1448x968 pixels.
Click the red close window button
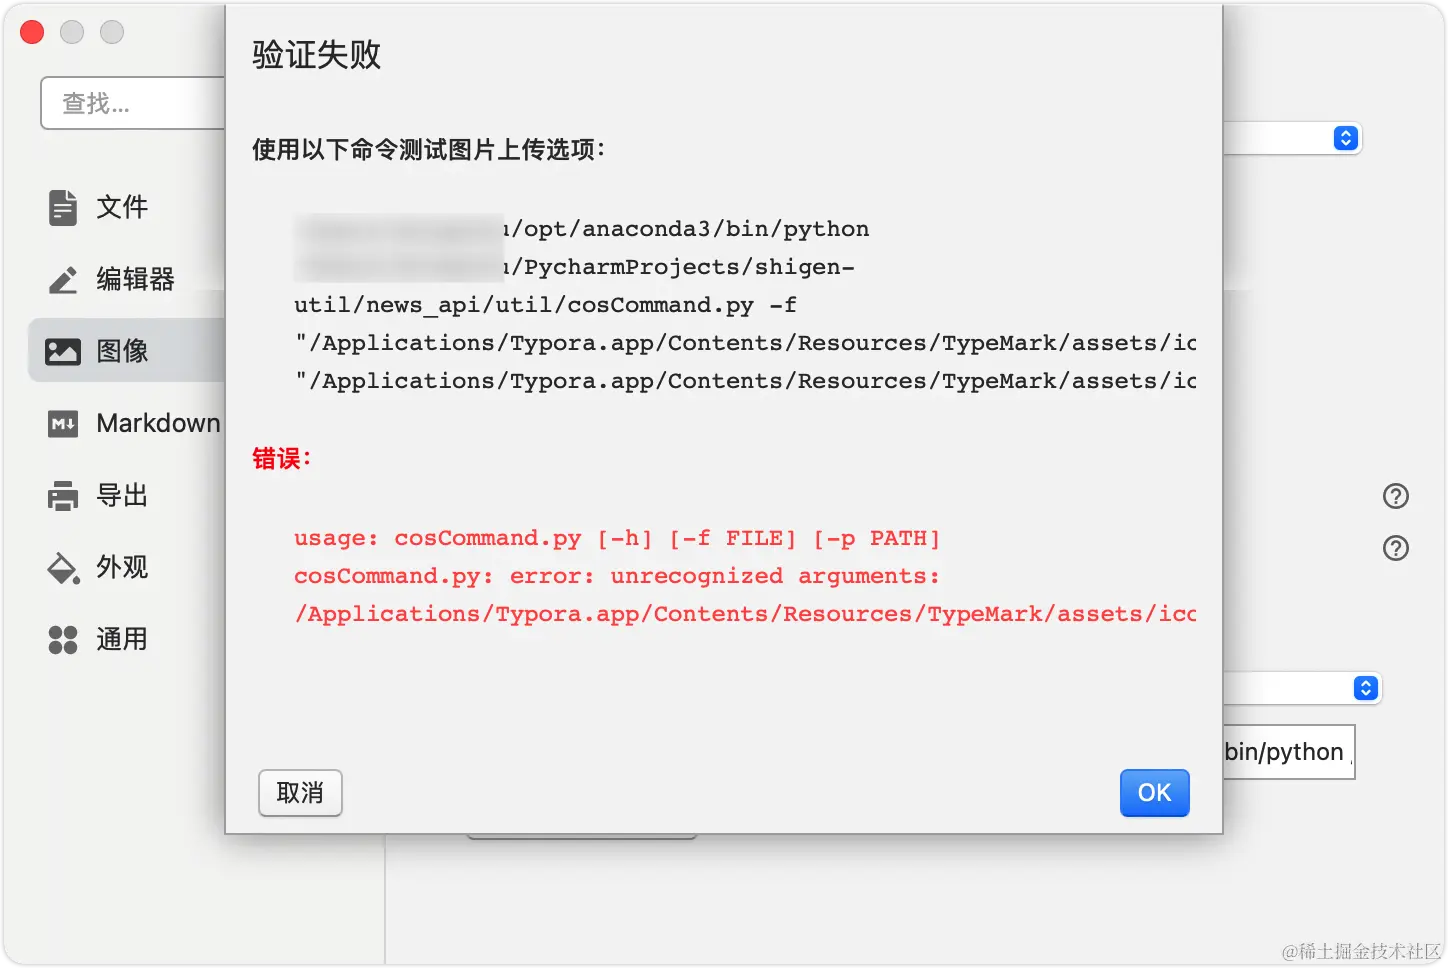click(x=32, y=32)
